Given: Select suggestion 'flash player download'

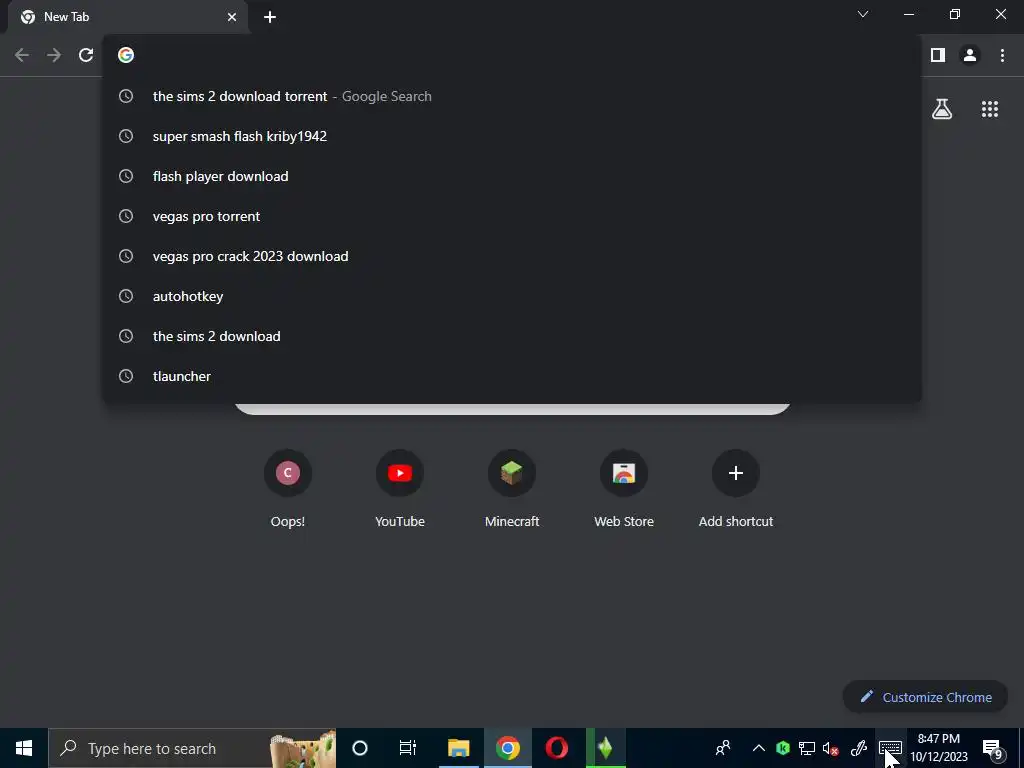Looking at the screenshot, I should (x=512, y=176).
